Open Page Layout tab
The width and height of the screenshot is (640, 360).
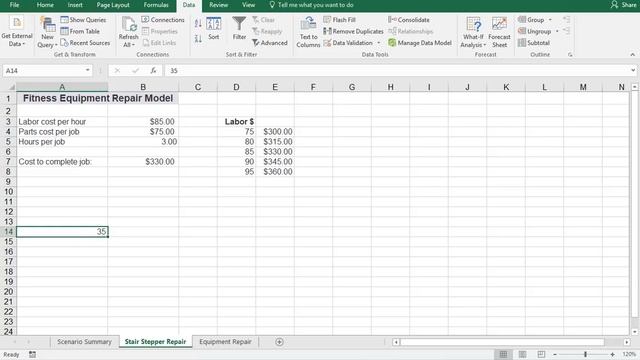(x=113, y=5)
